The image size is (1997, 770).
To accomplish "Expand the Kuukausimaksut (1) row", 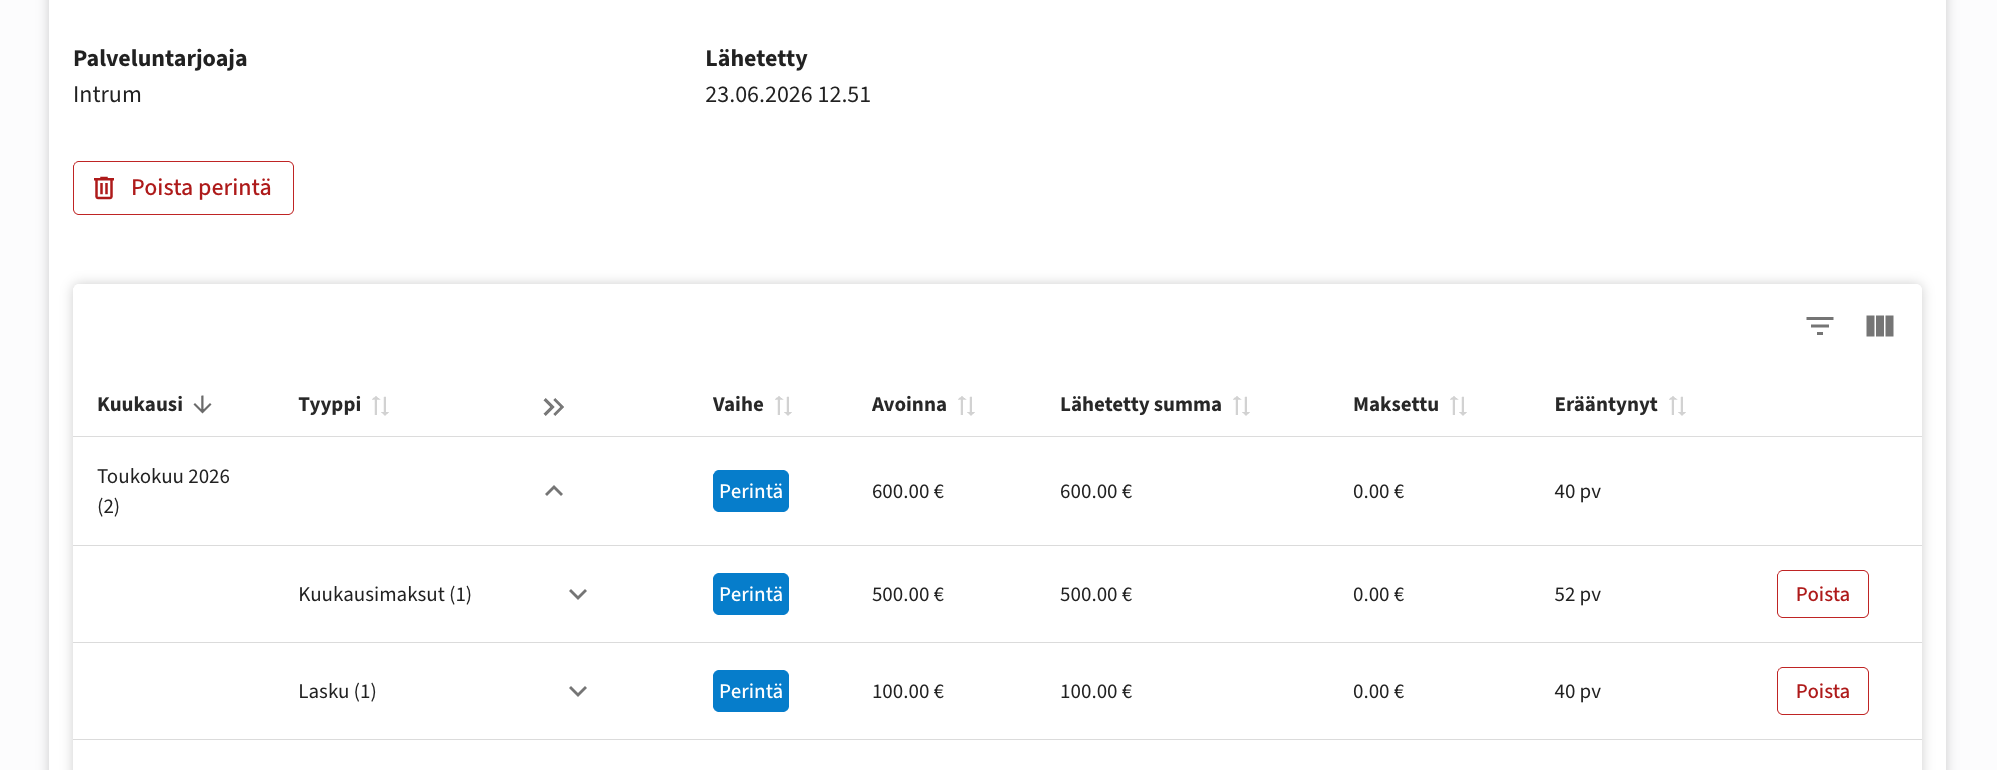I will click(578, 594).
